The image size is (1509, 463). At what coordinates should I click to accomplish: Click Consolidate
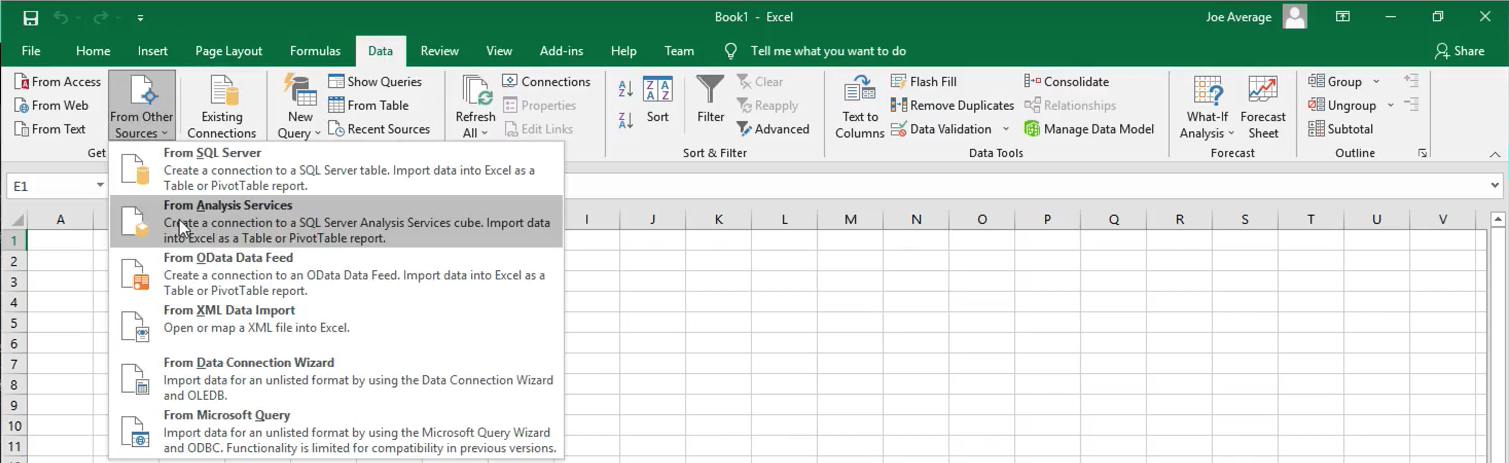tap(1066, 82)
